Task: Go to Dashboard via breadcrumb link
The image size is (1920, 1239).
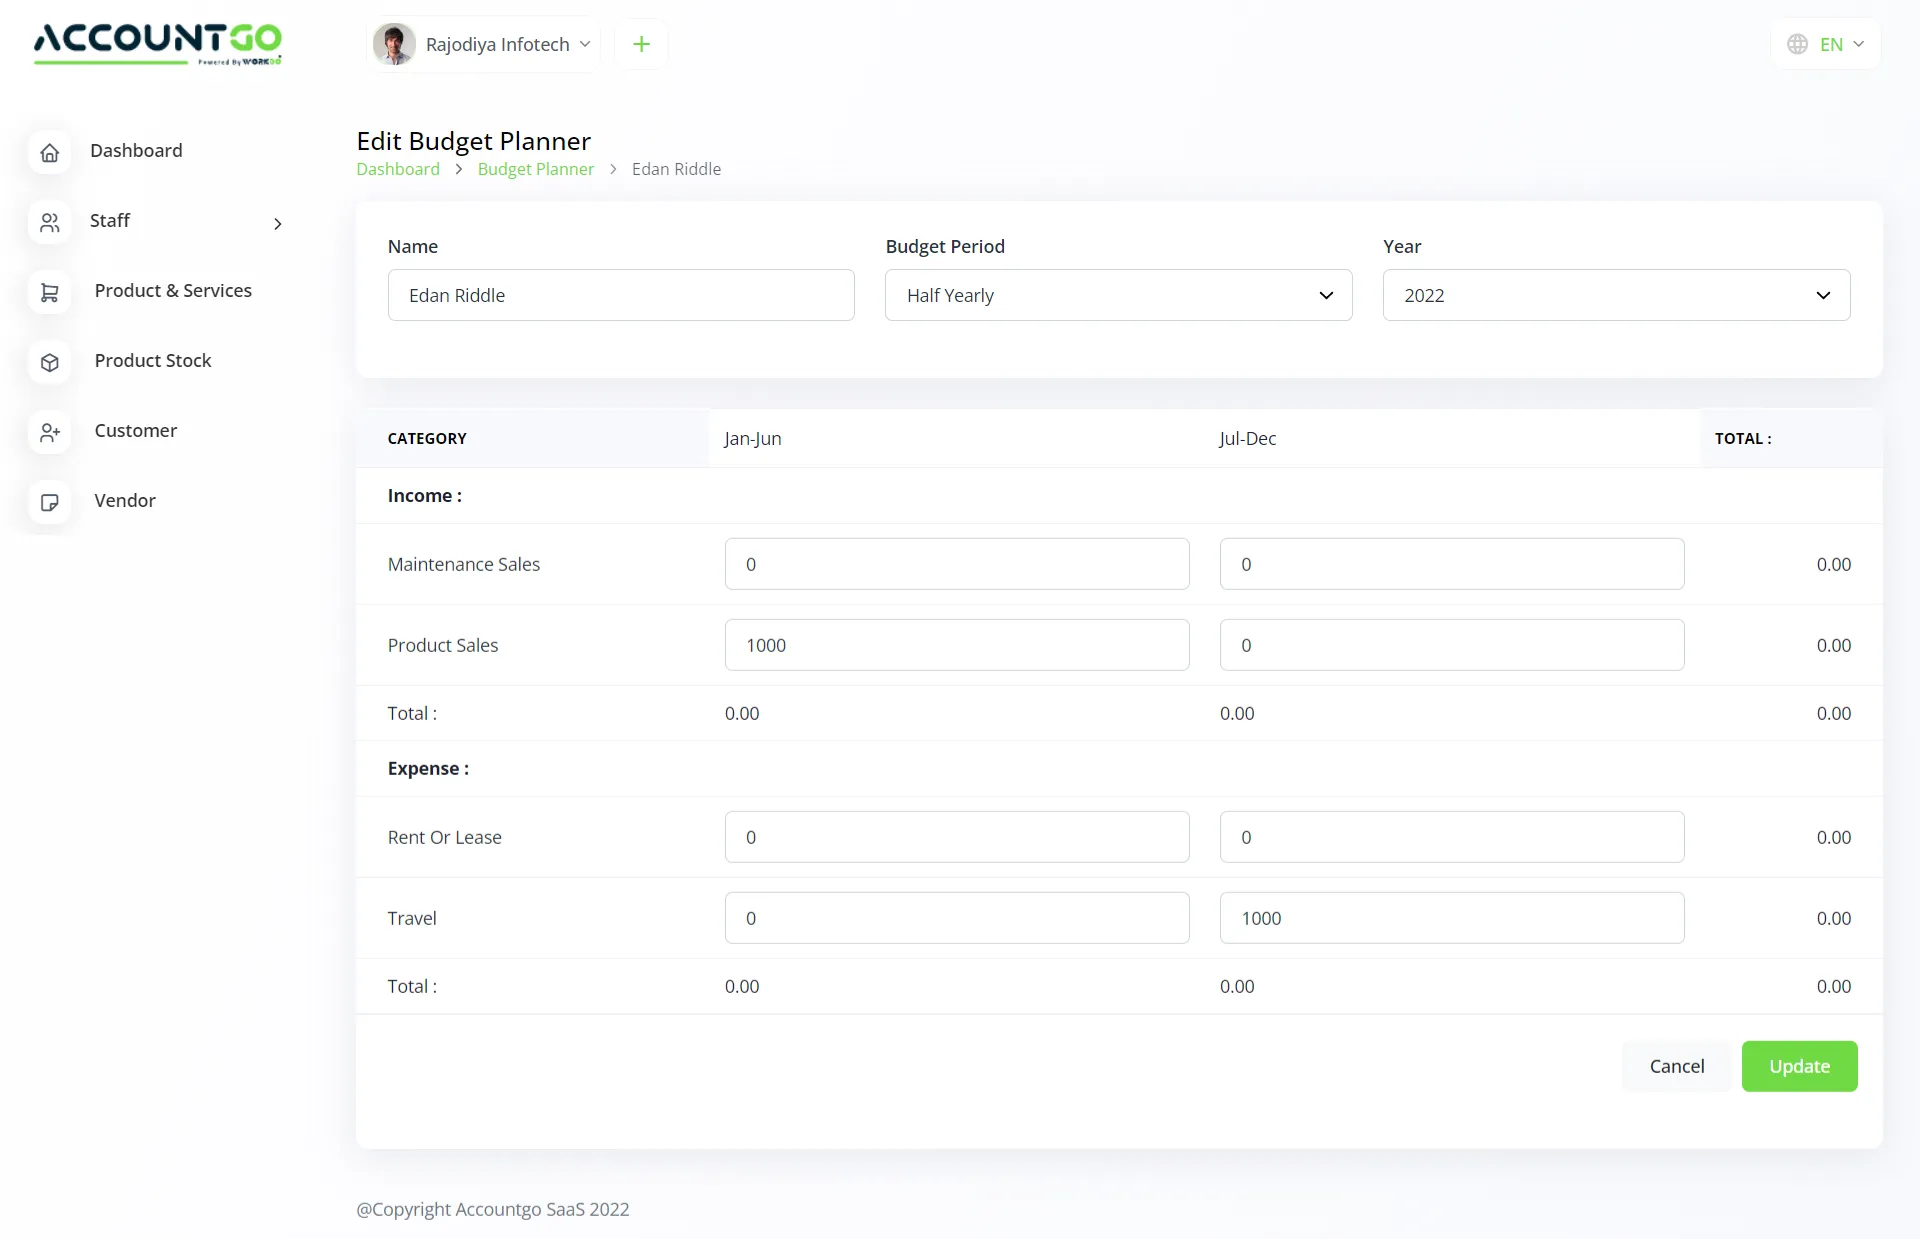Action: pos(397,168)
